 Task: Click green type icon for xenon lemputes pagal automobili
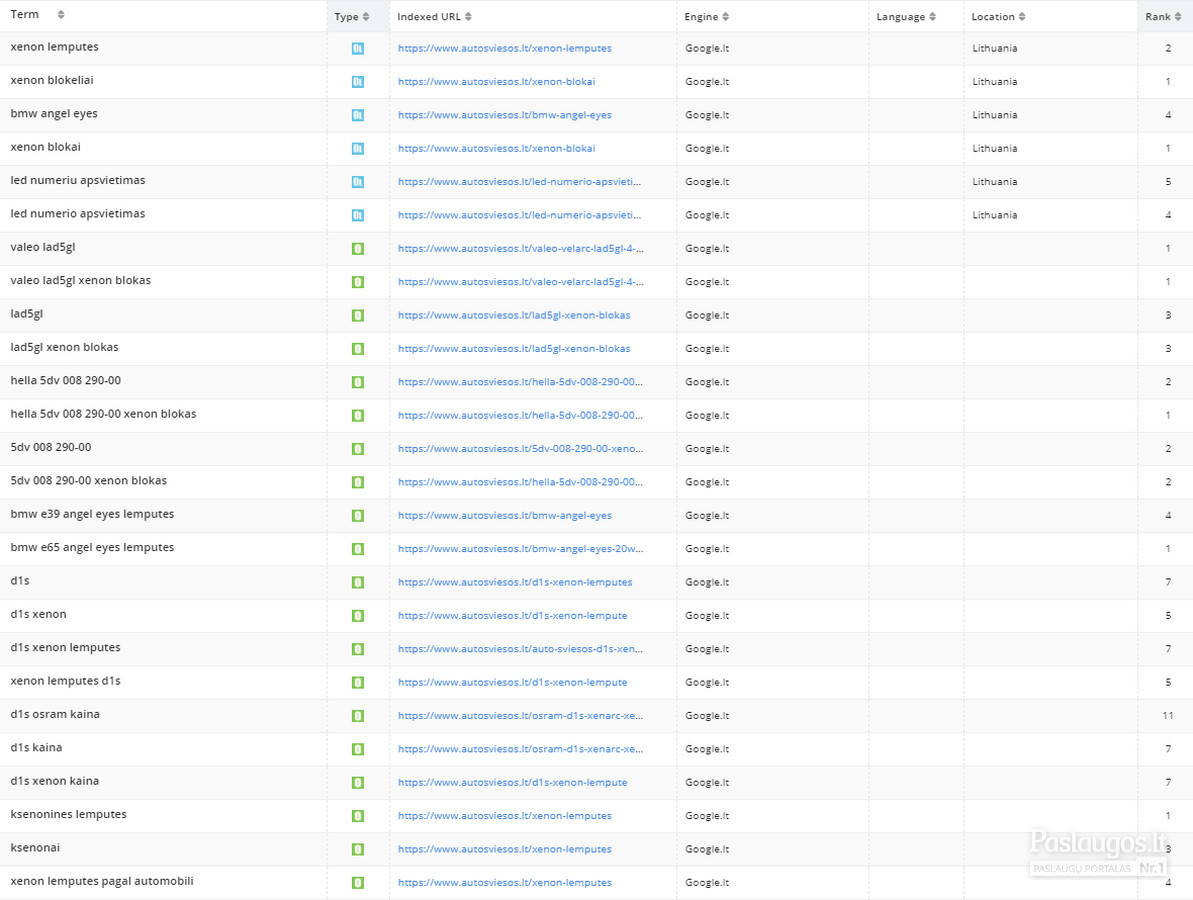[x=358, y=883]
